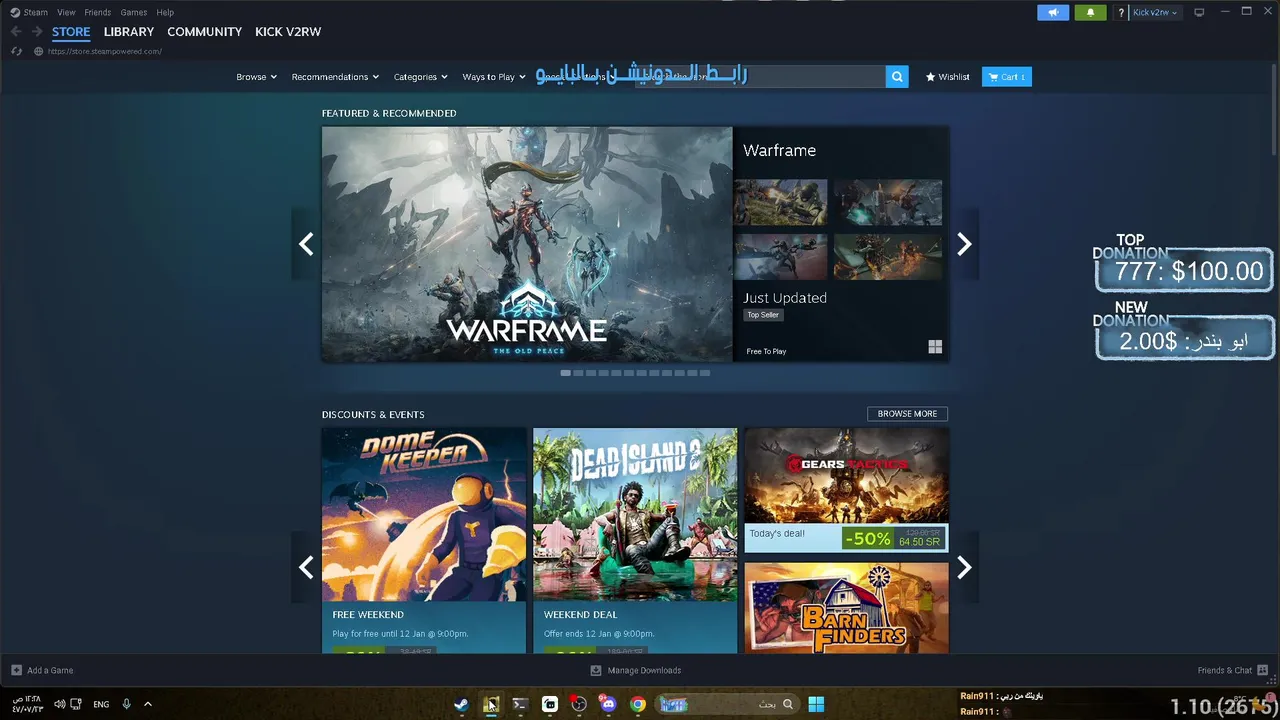This screenshot has height=720, width=1280.
Task: Click the Windows platform icon on Warframe
Action: pos(935,347)
